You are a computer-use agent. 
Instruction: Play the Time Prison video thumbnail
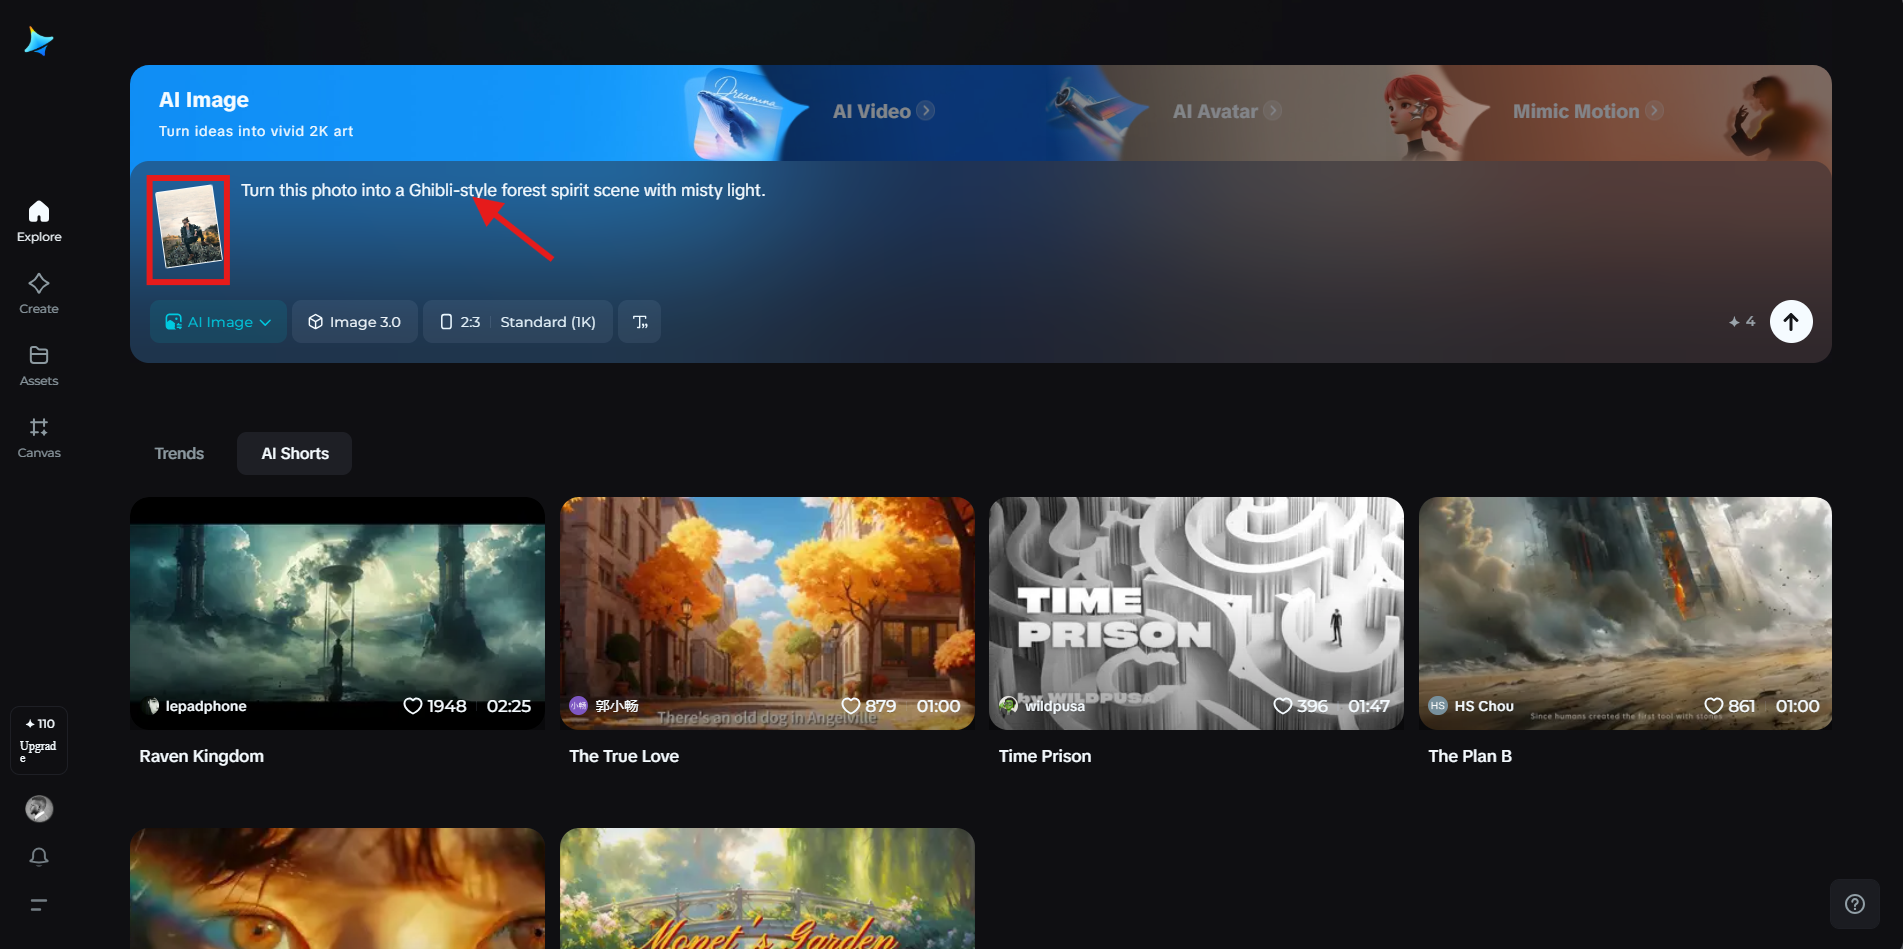point(1196,613)
